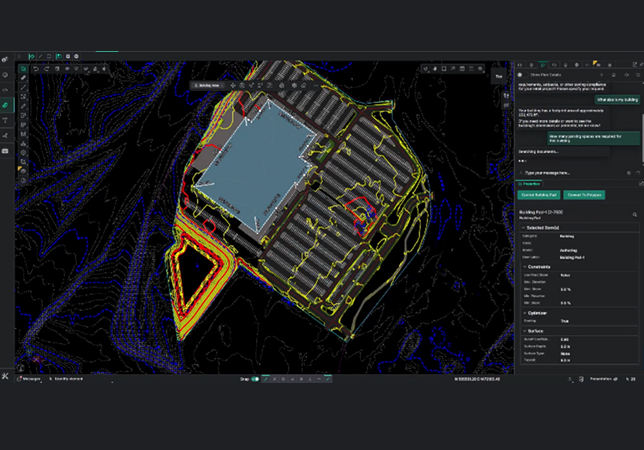The height and width of the screenshot is (450, 644).
Task: Open the Messages tab in status bar
Action: pos(30,379)
